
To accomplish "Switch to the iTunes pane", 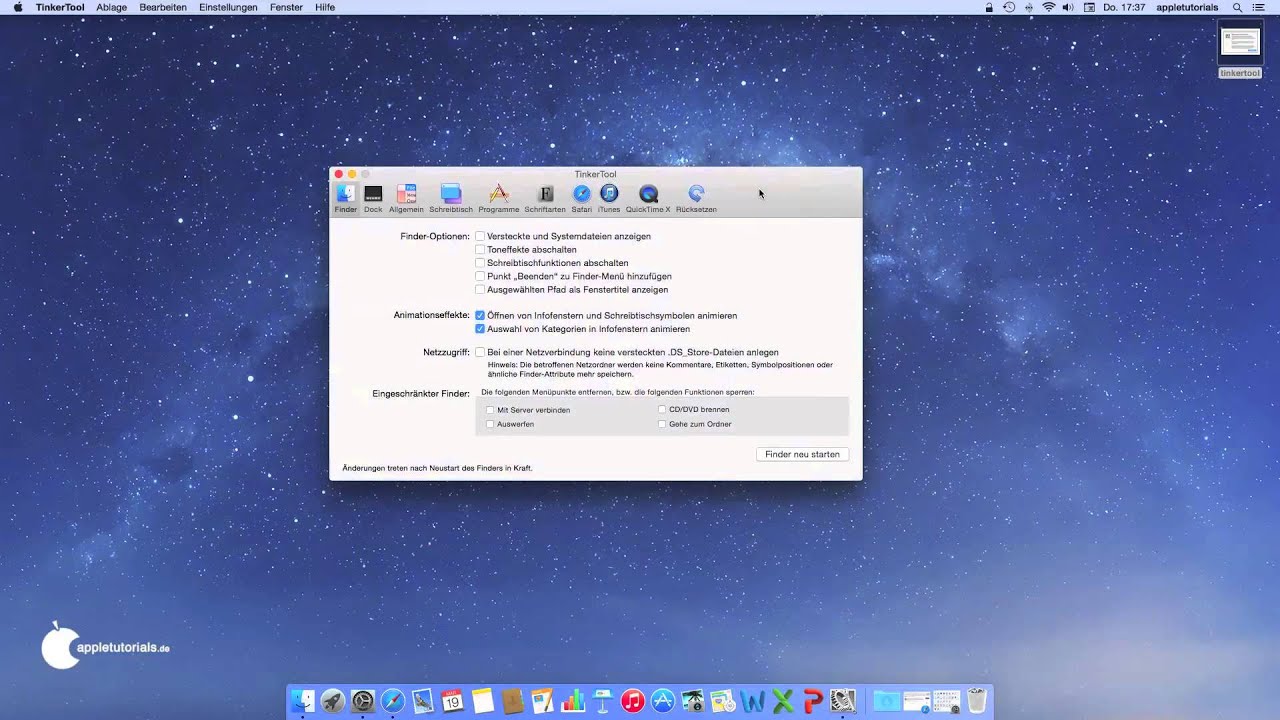I will (609, 198).
